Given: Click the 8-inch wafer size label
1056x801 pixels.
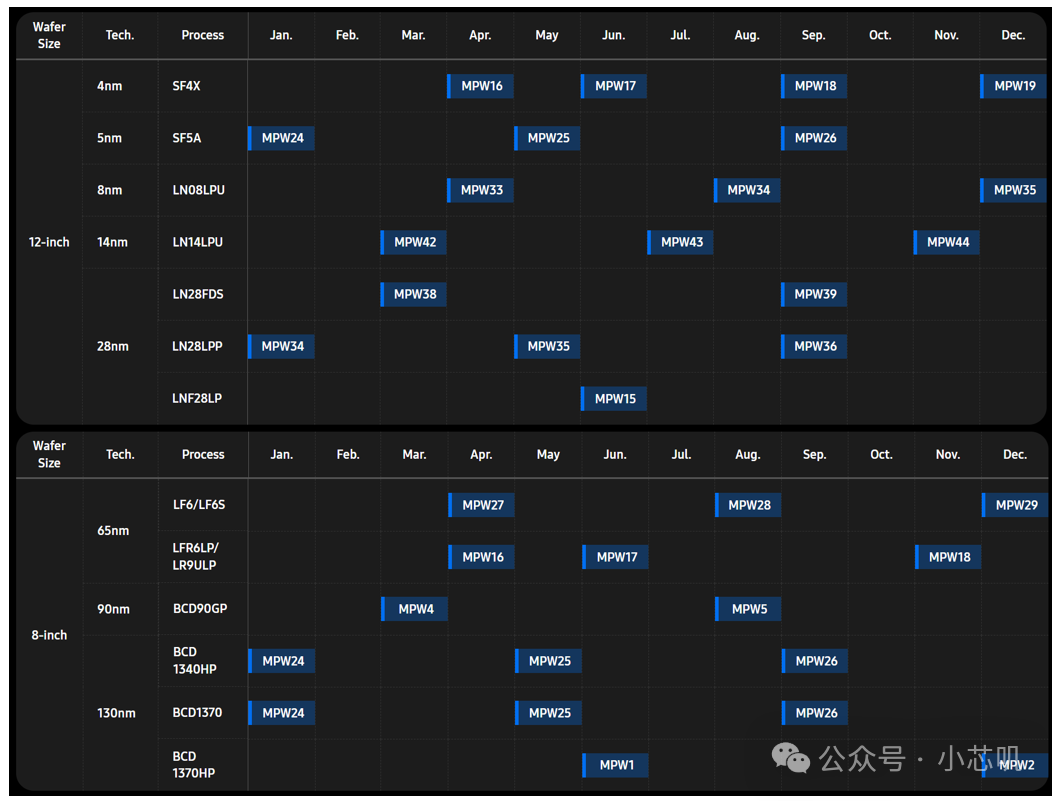Looking at the screenshot, I should click(x=49, y=635).
